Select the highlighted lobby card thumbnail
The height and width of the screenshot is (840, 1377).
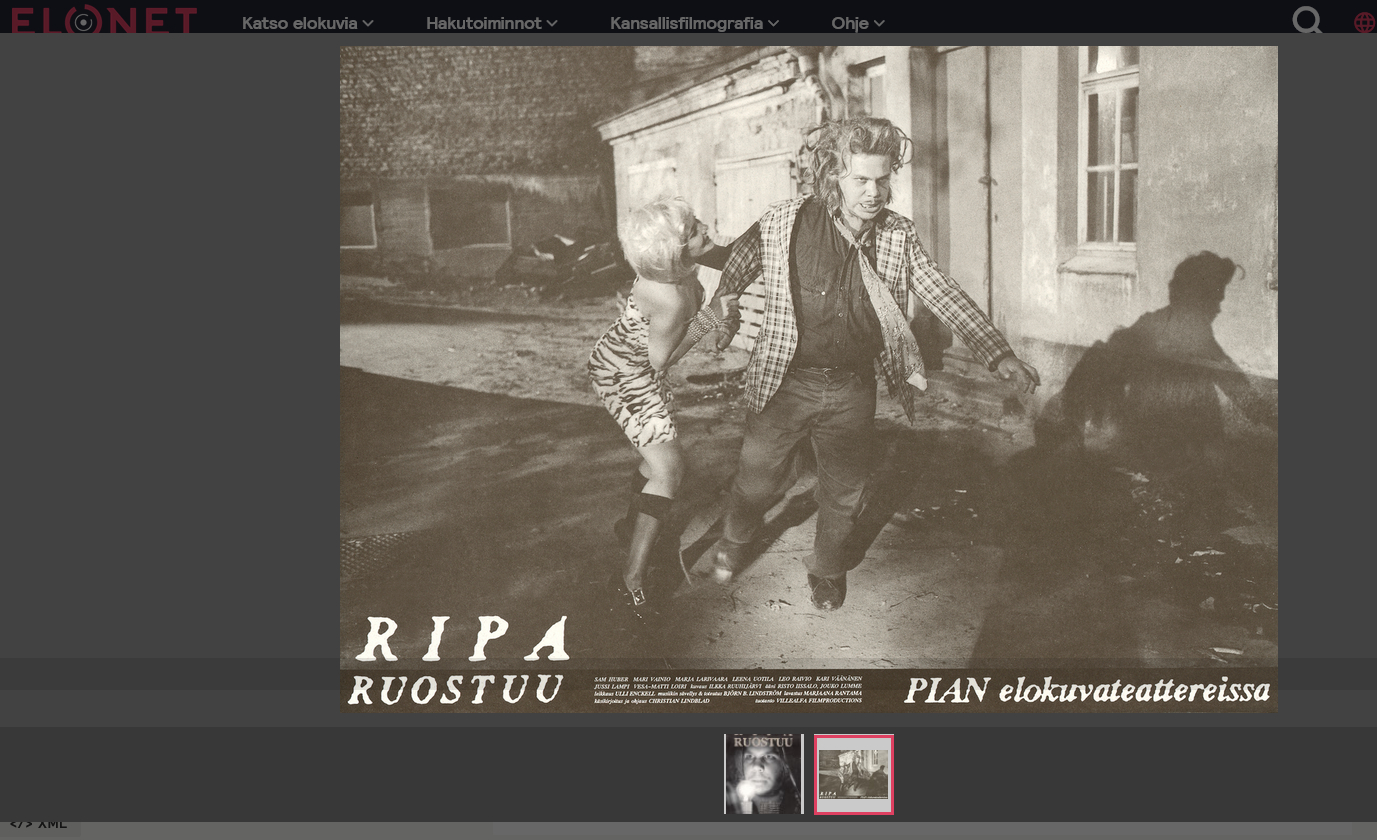click(x=853, y=774)
